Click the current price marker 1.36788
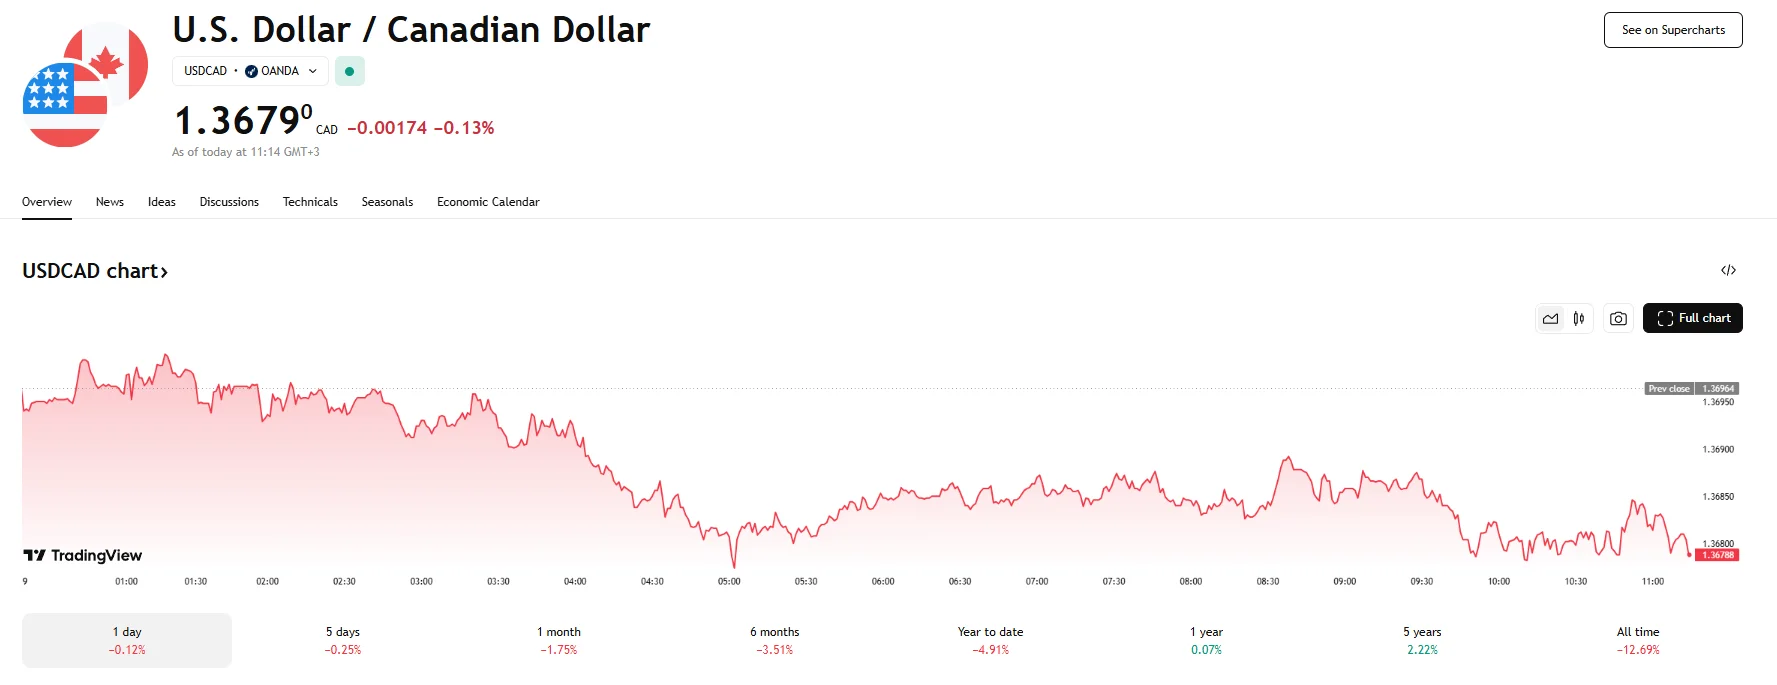 click(x=1719, y=555)
